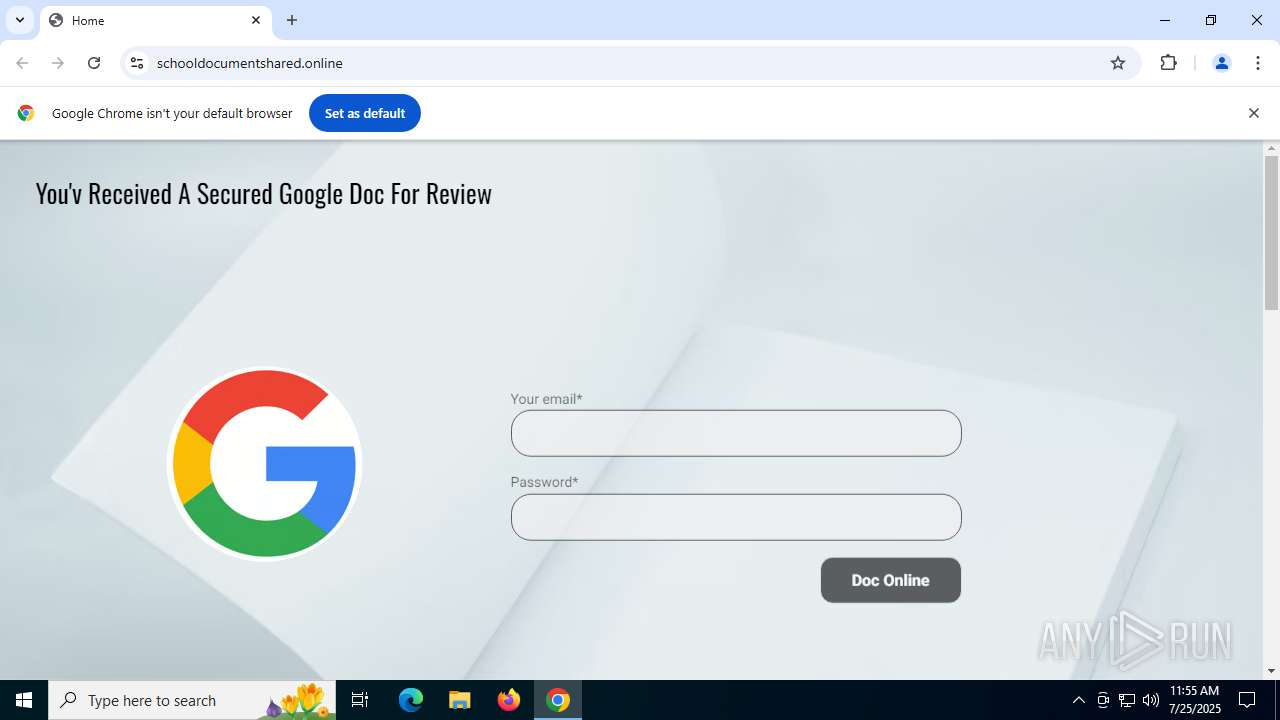
Task: Open the Windows Start menu
Action: pyautogui.click(x=24, y=700)
